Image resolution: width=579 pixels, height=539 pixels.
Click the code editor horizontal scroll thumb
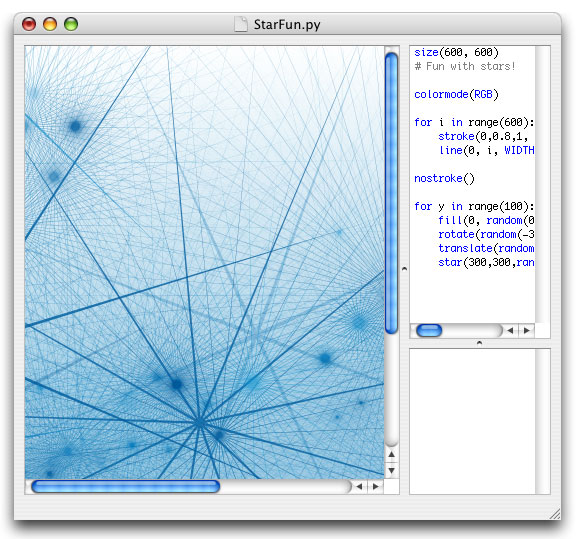point(429,330)
